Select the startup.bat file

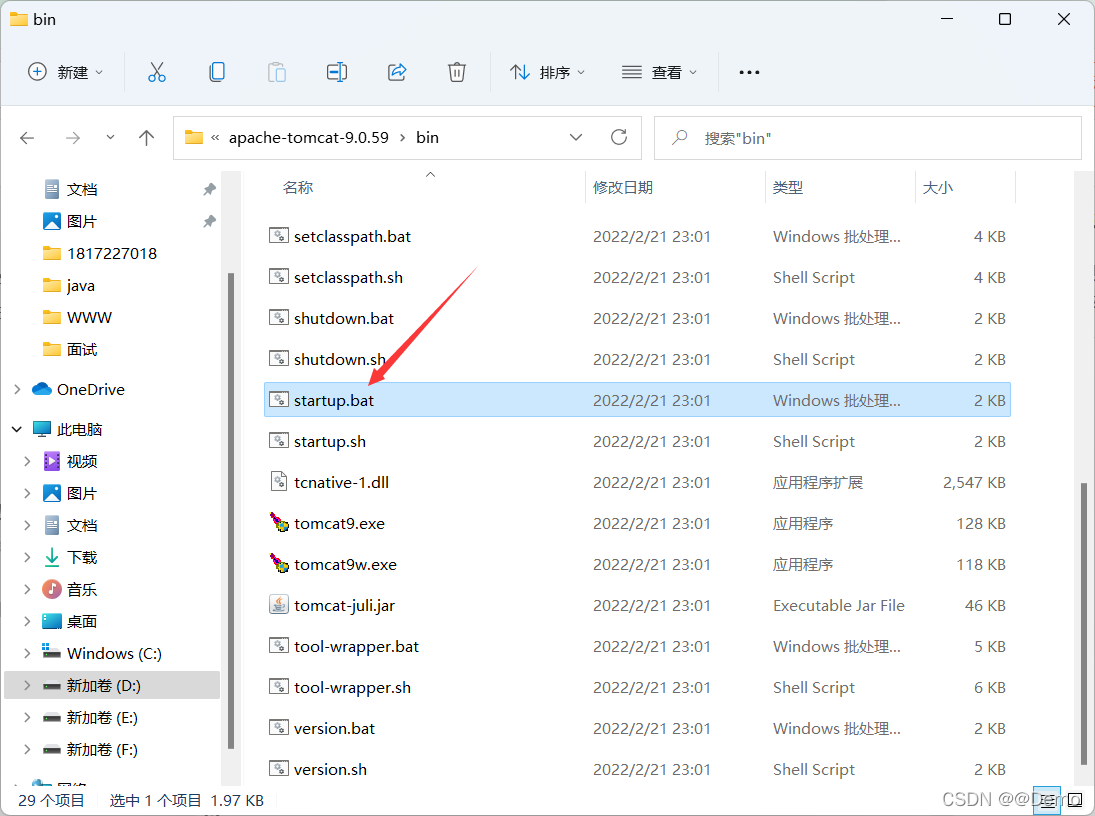[637, 400]
